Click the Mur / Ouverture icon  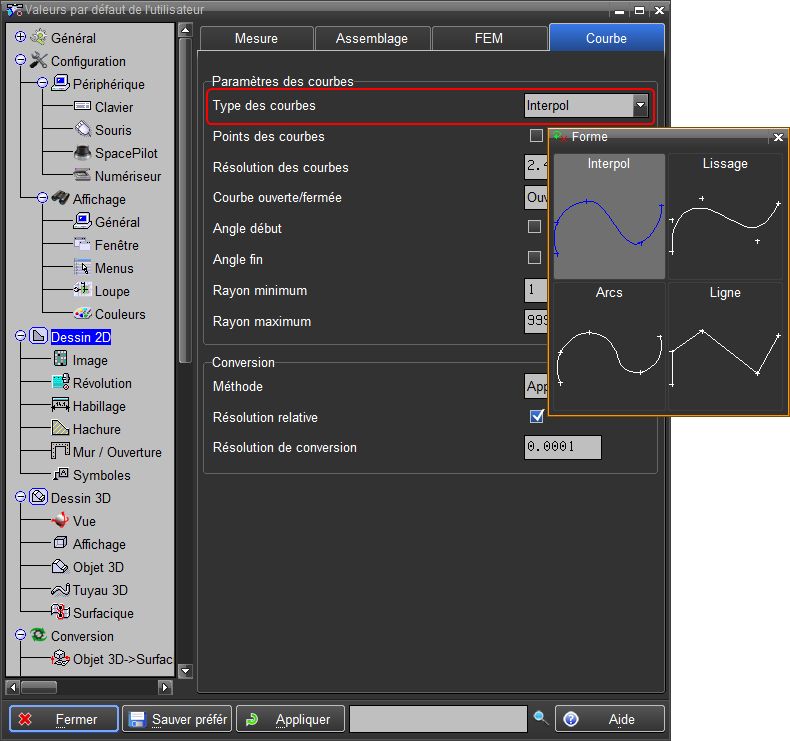[60, 452]
